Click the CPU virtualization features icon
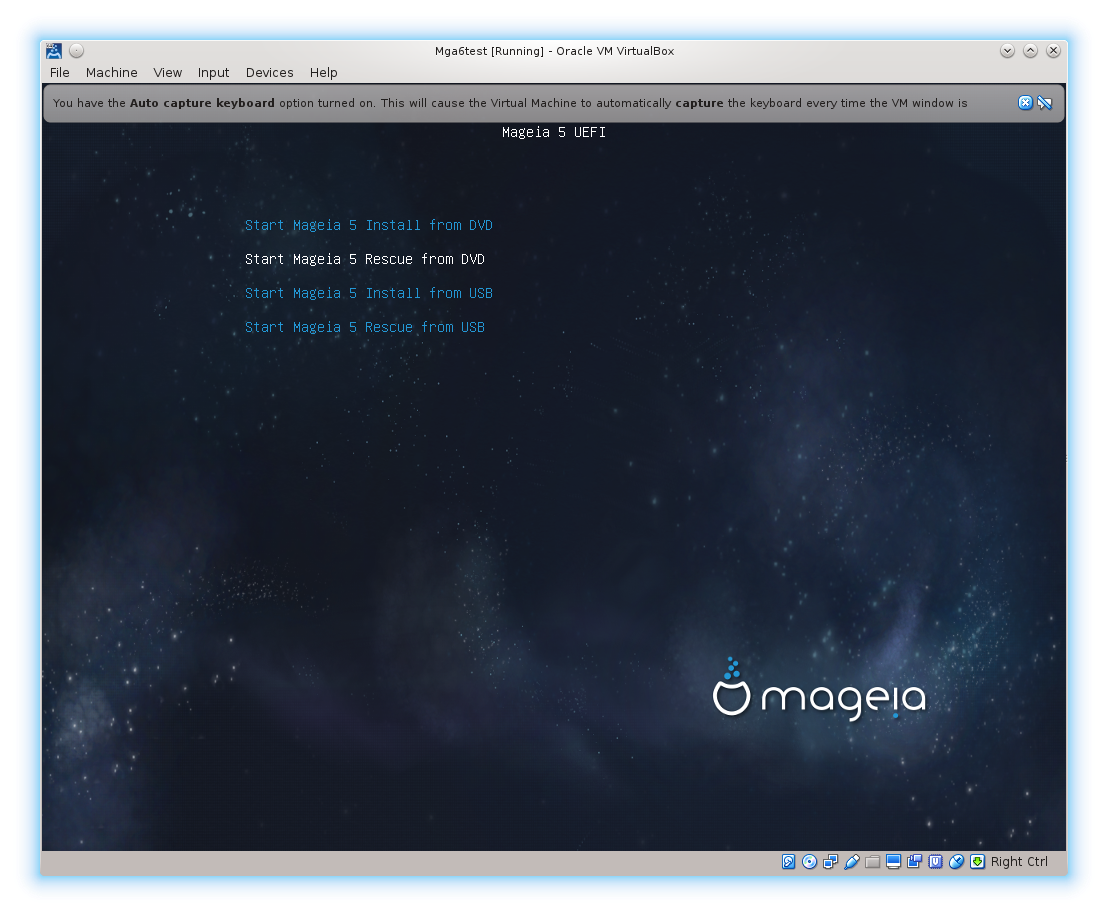The height and width of the screenshot is (916, 1108). 936,862
